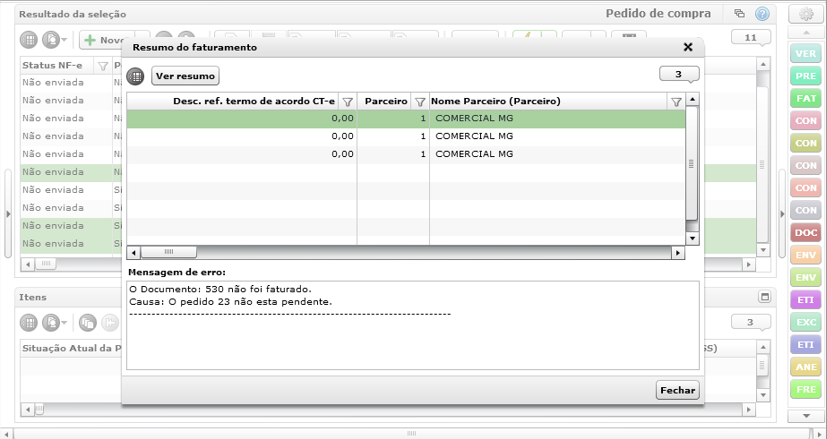
Task: Click the PRE sidebar button
Action: pyautogui.click(x=806, y=76)
